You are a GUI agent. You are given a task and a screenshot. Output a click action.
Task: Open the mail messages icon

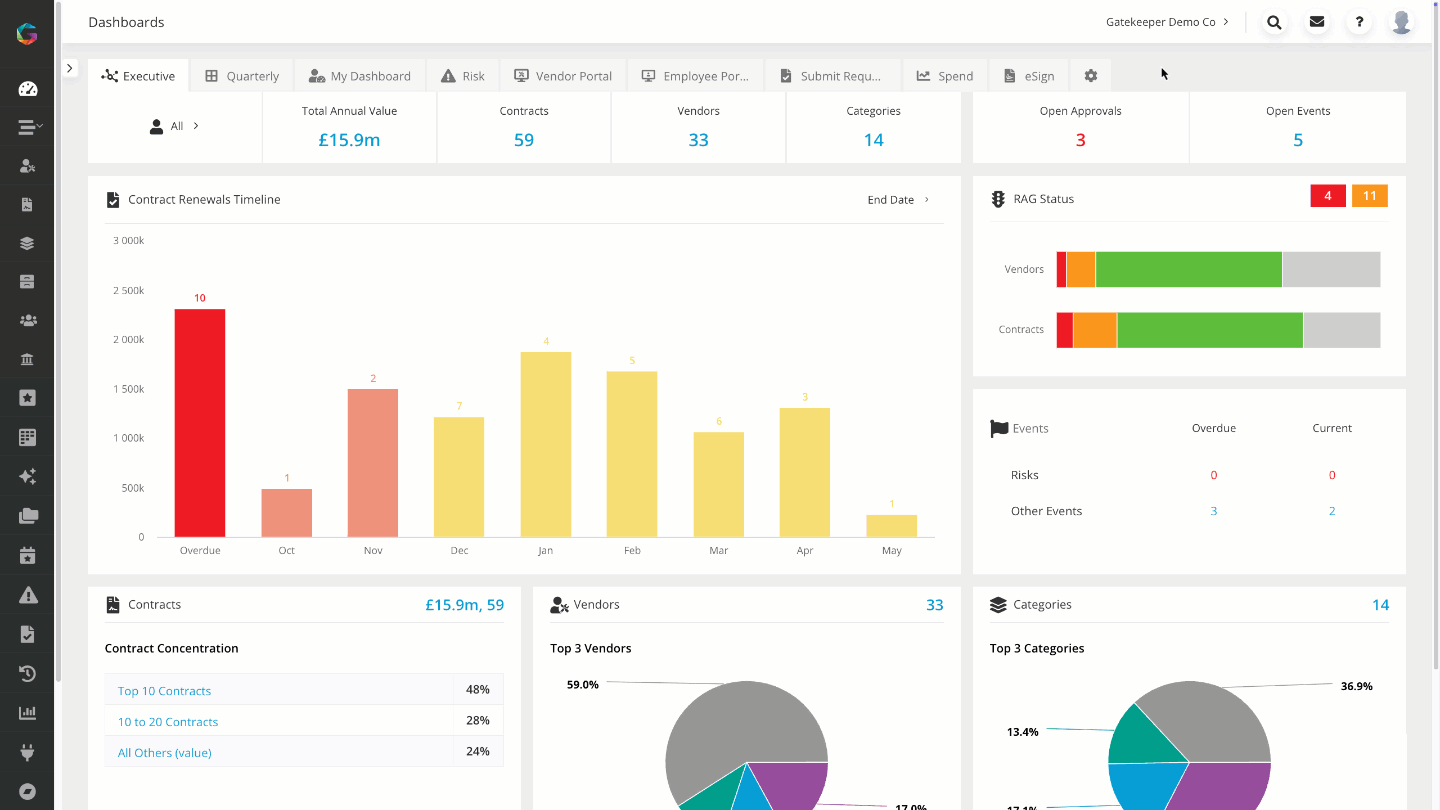point(1317,22)
